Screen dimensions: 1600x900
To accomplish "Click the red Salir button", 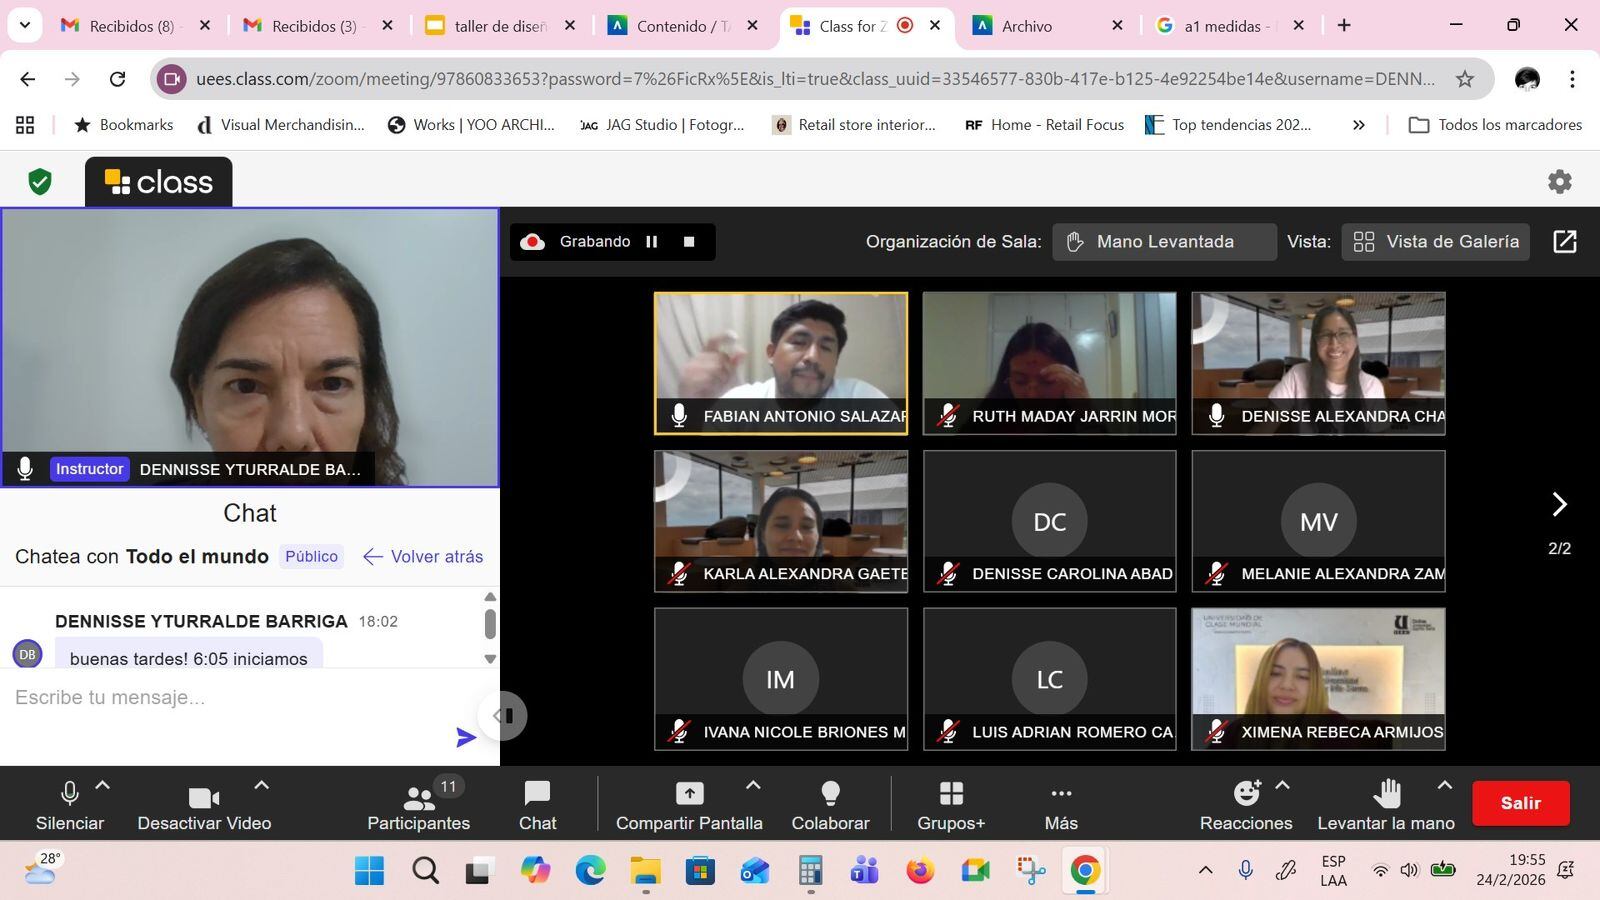I will point(1520,803).
